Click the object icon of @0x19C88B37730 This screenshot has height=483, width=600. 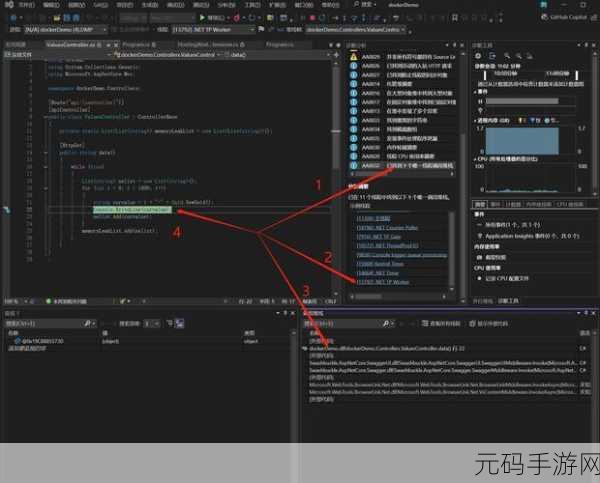click(17, 341)
